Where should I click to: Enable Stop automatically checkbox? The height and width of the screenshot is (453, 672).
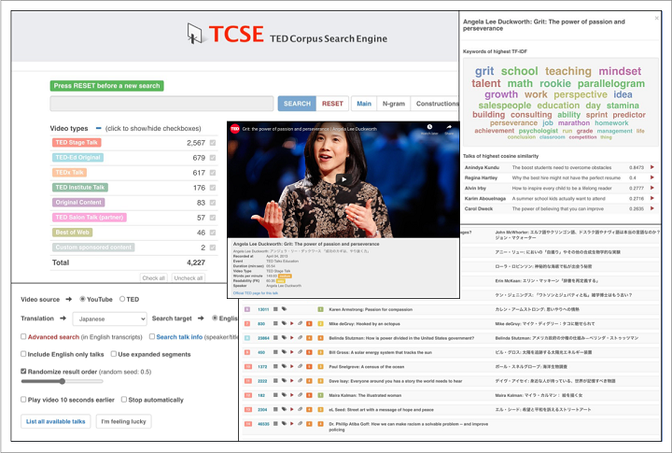pos(124,399)
